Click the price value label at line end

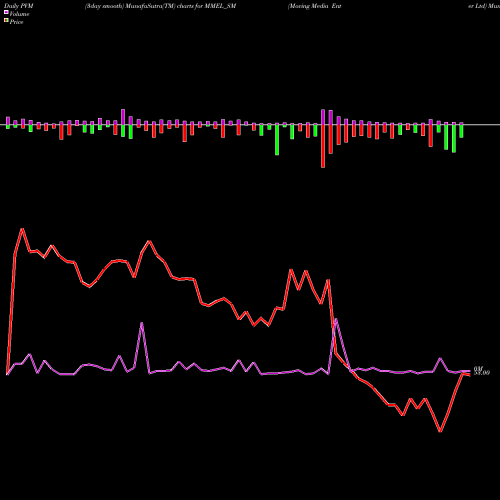pyautogui.click(x=482, y=373)
